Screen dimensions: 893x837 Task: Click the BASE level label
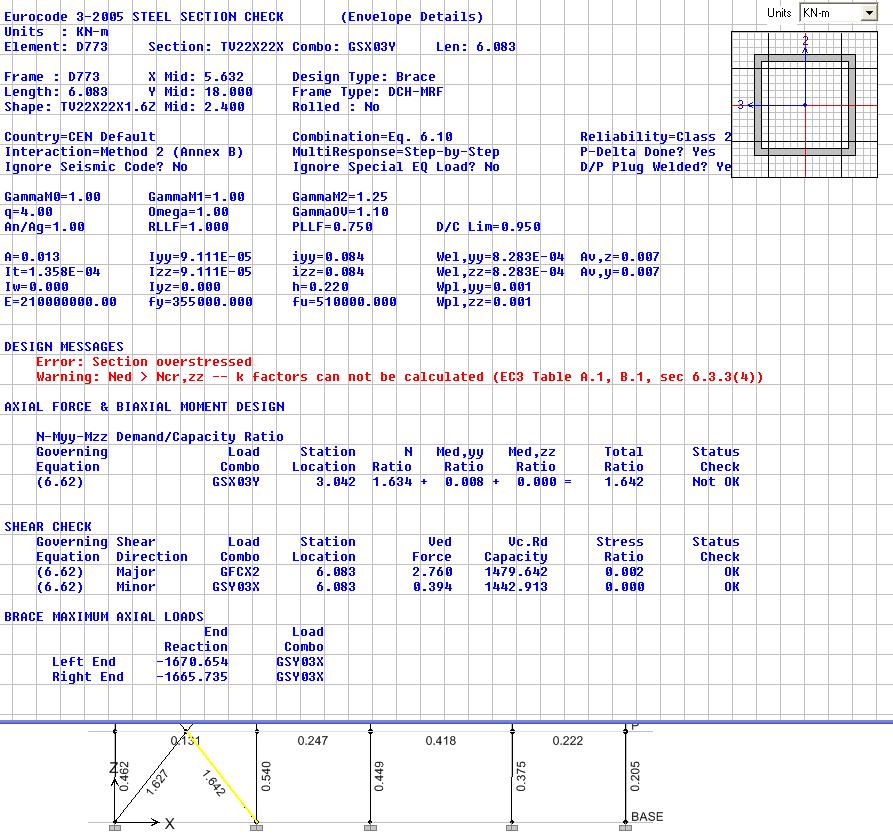[x=647, y=817]
